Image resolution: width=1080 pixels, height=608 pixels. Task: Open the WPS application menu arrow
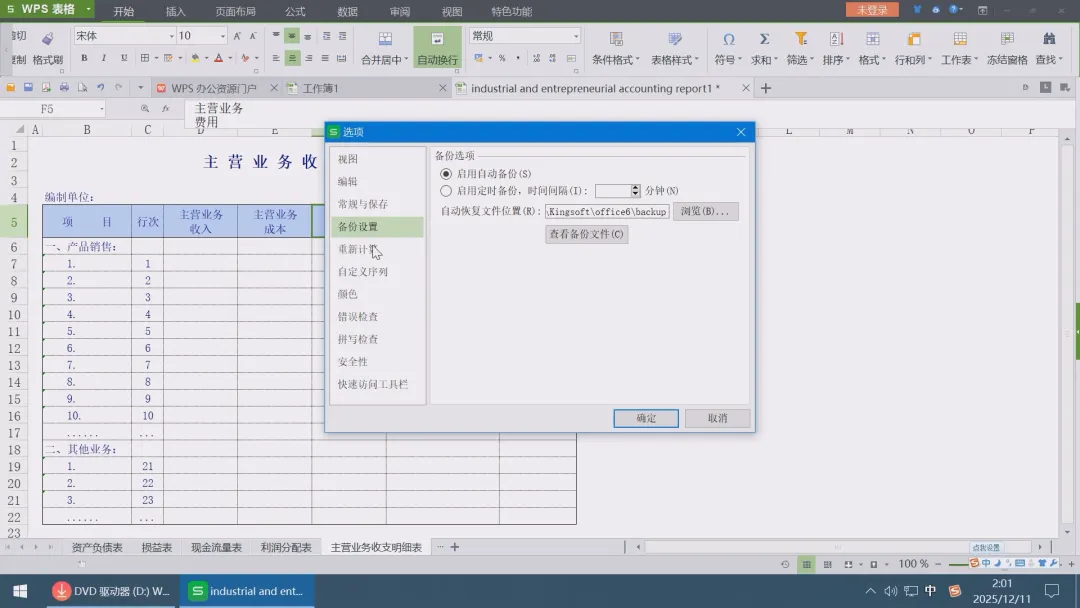click(x=88, y=10)
